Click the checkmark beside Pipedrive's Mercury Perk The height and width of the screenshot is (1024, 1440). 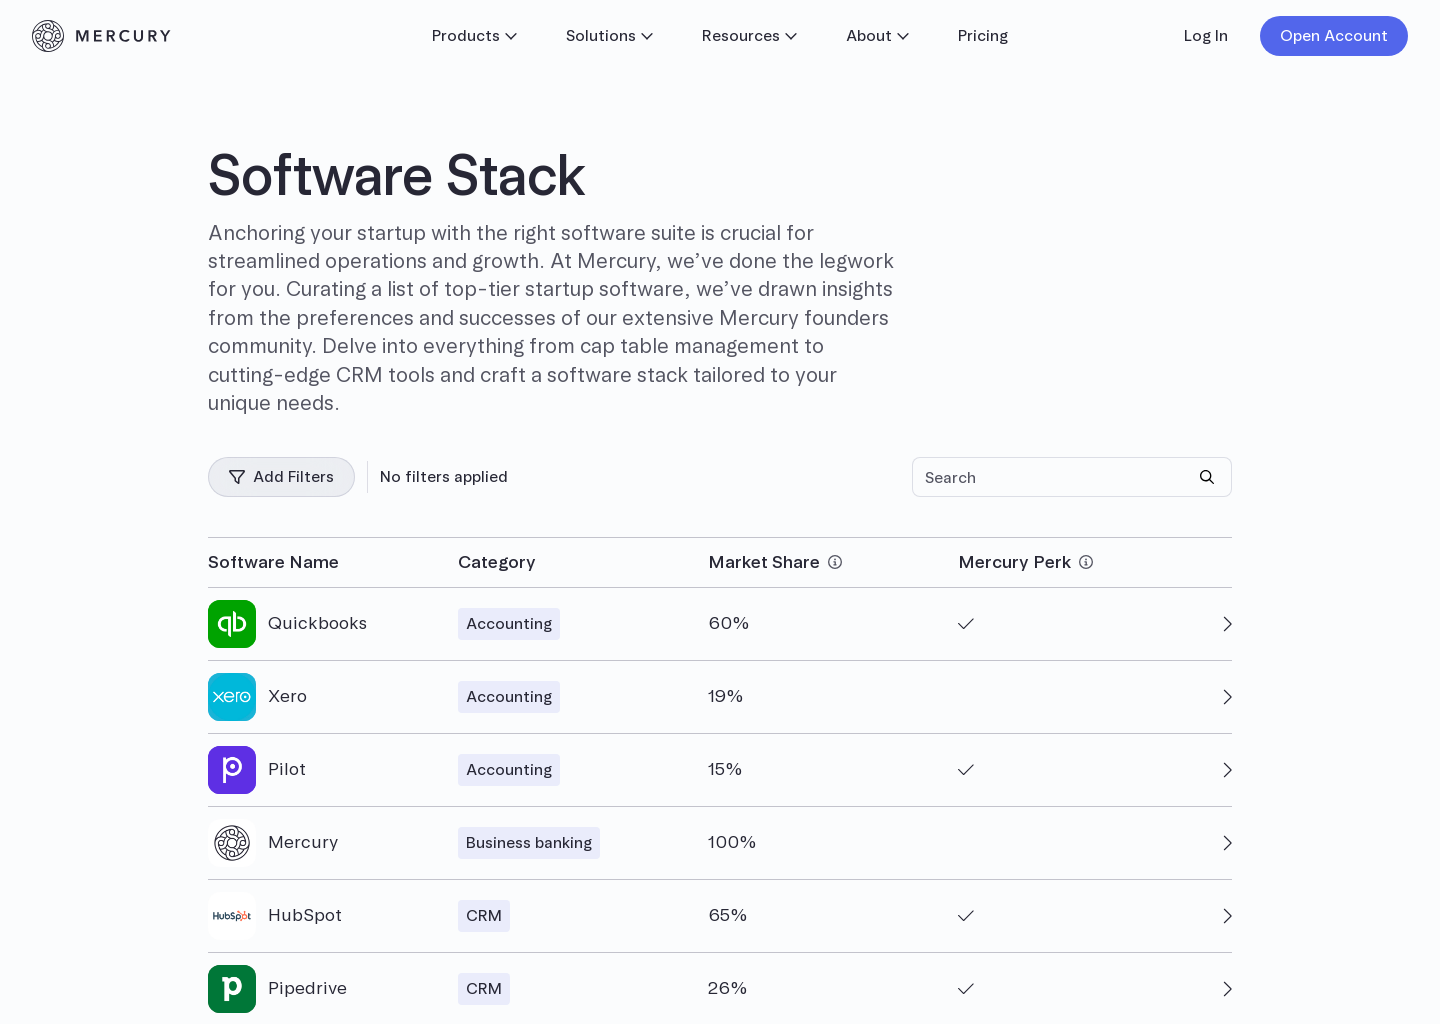pyautogui.click(x=966, y=989)
